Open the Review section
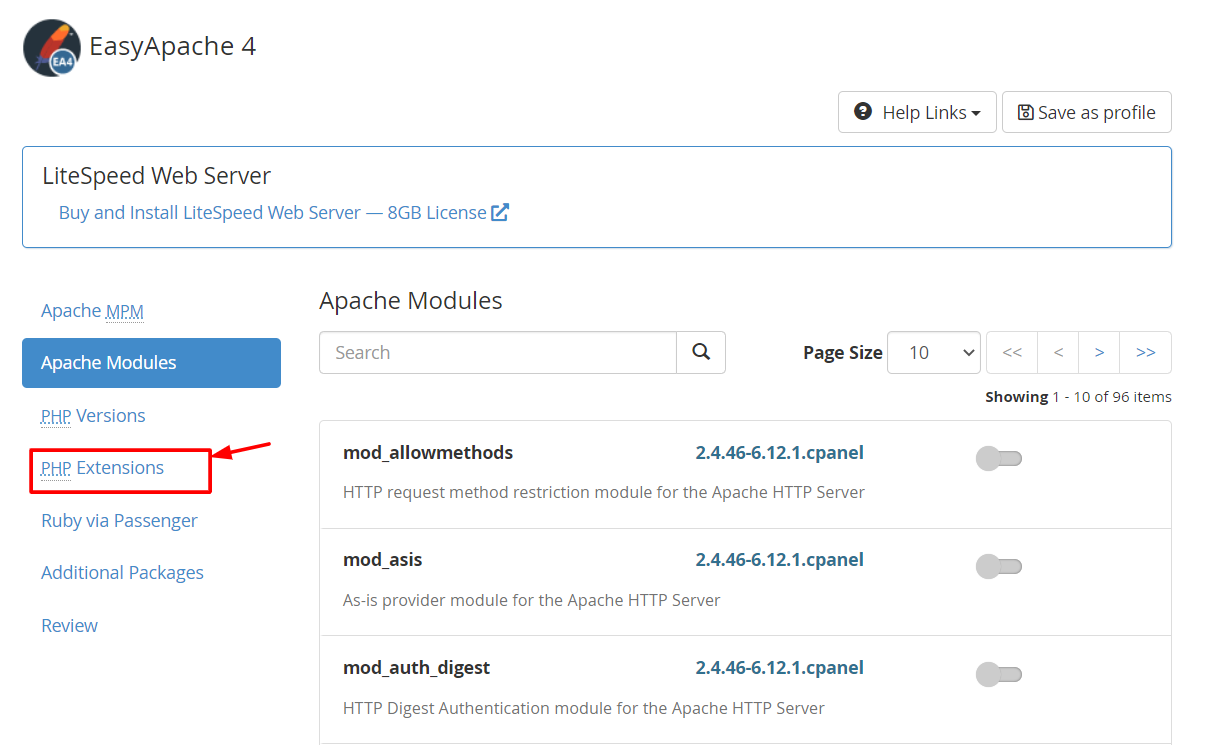 coord(69,626)
